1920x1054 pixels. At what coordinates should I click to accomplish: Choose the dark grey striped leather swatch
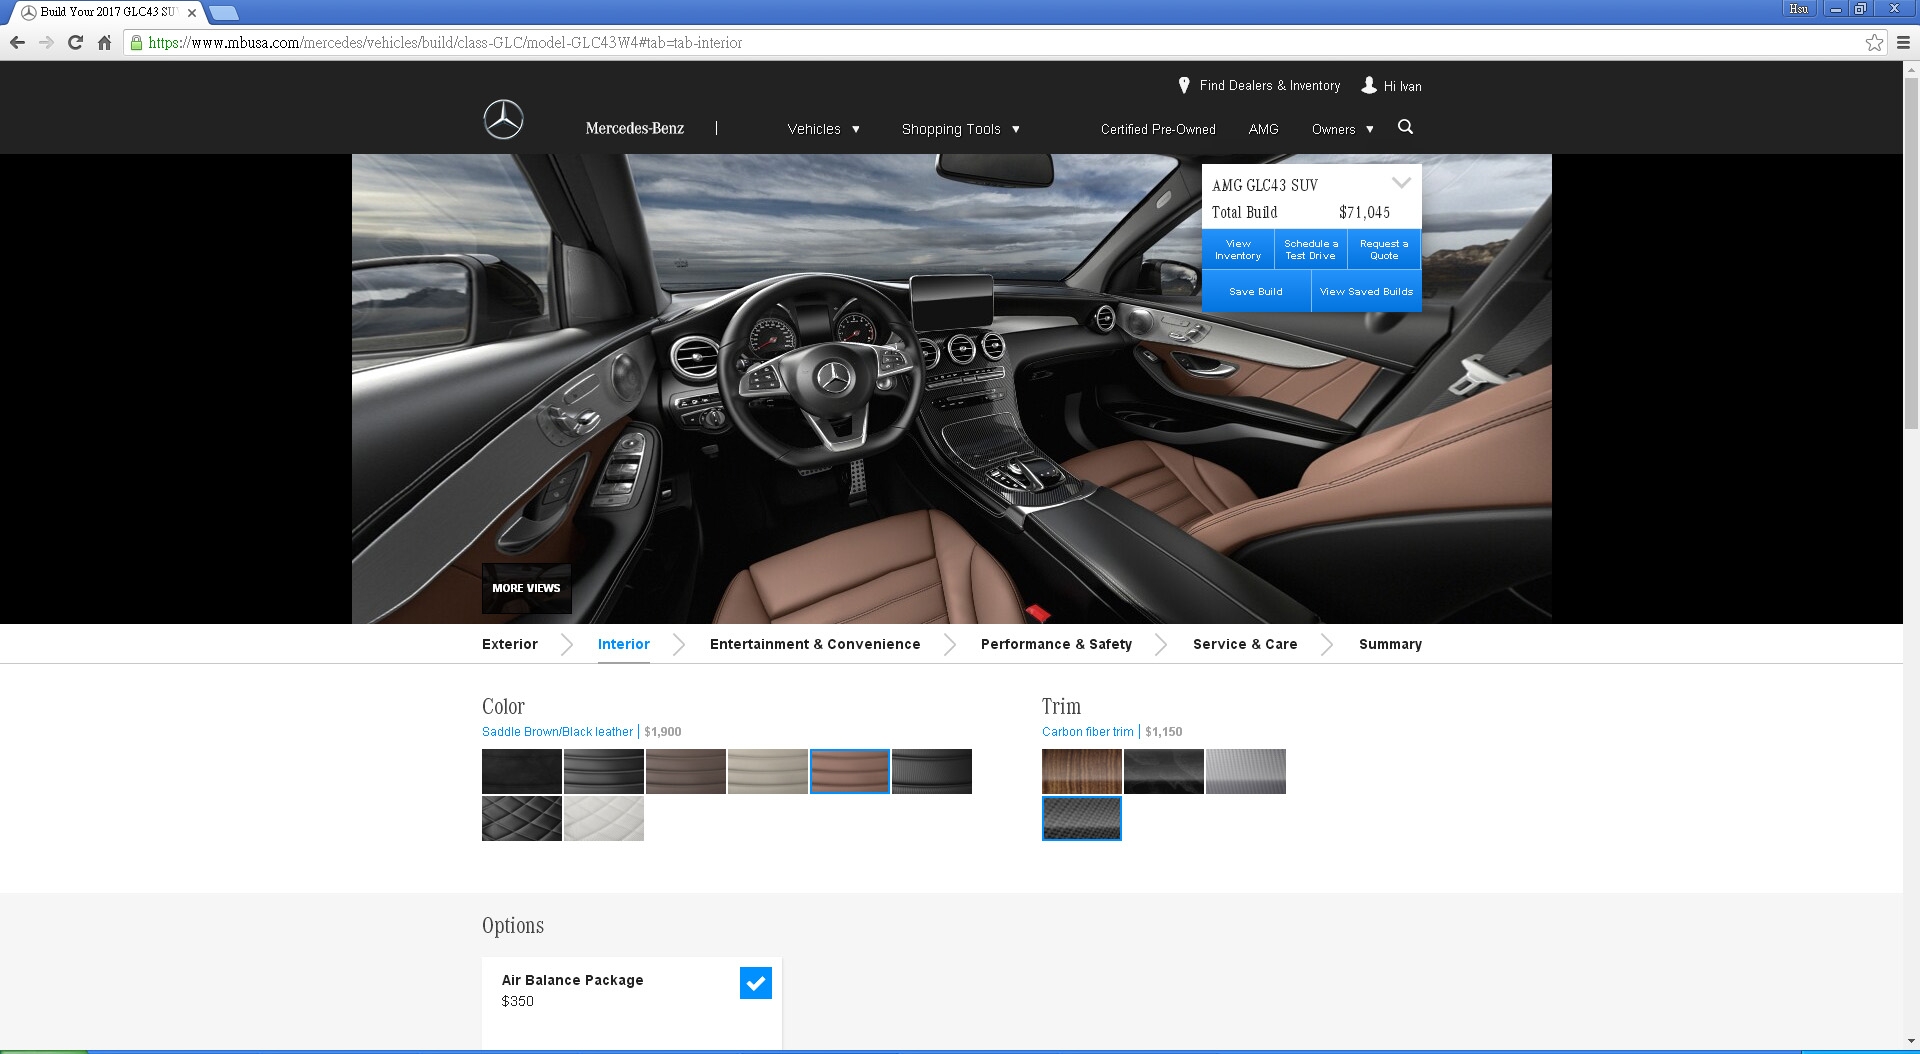click(x=604, y=771)
